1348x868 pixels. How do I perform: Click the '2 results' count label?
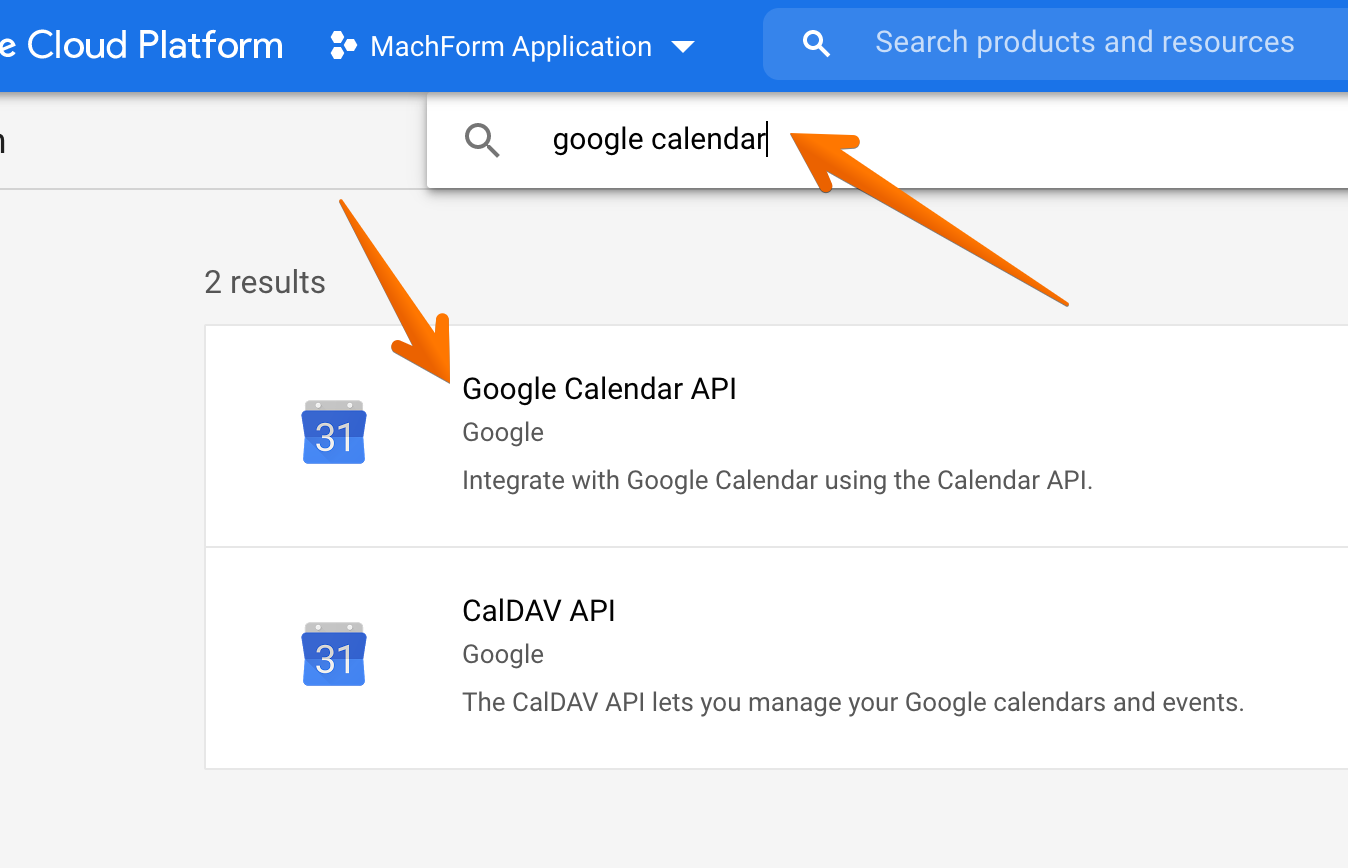(265, 283)
